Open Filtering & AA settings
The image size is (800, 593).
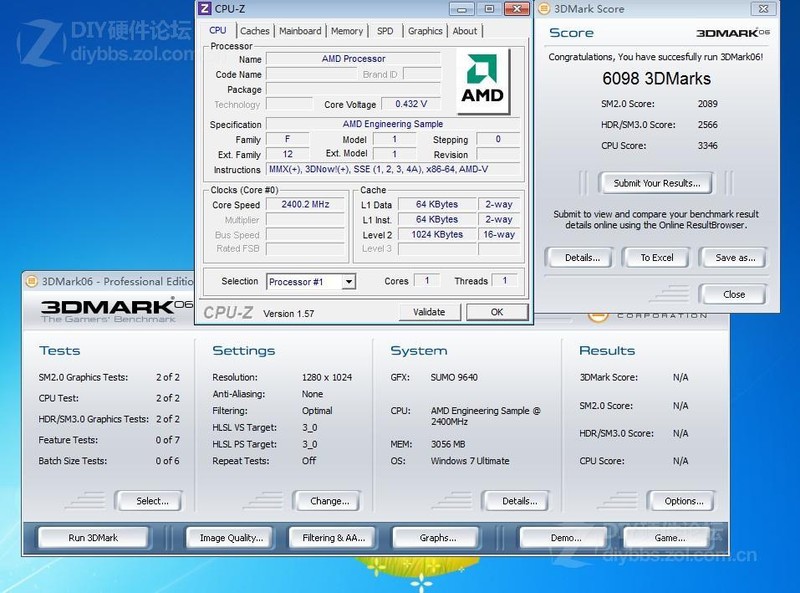point(333,538)
